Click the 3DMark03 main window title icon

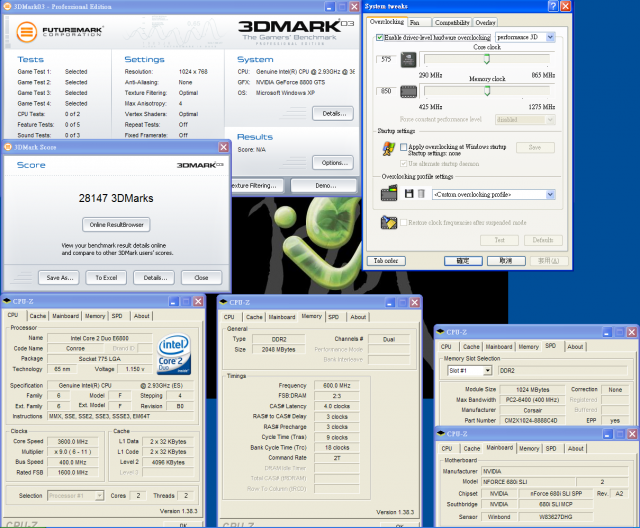[7, 7]
